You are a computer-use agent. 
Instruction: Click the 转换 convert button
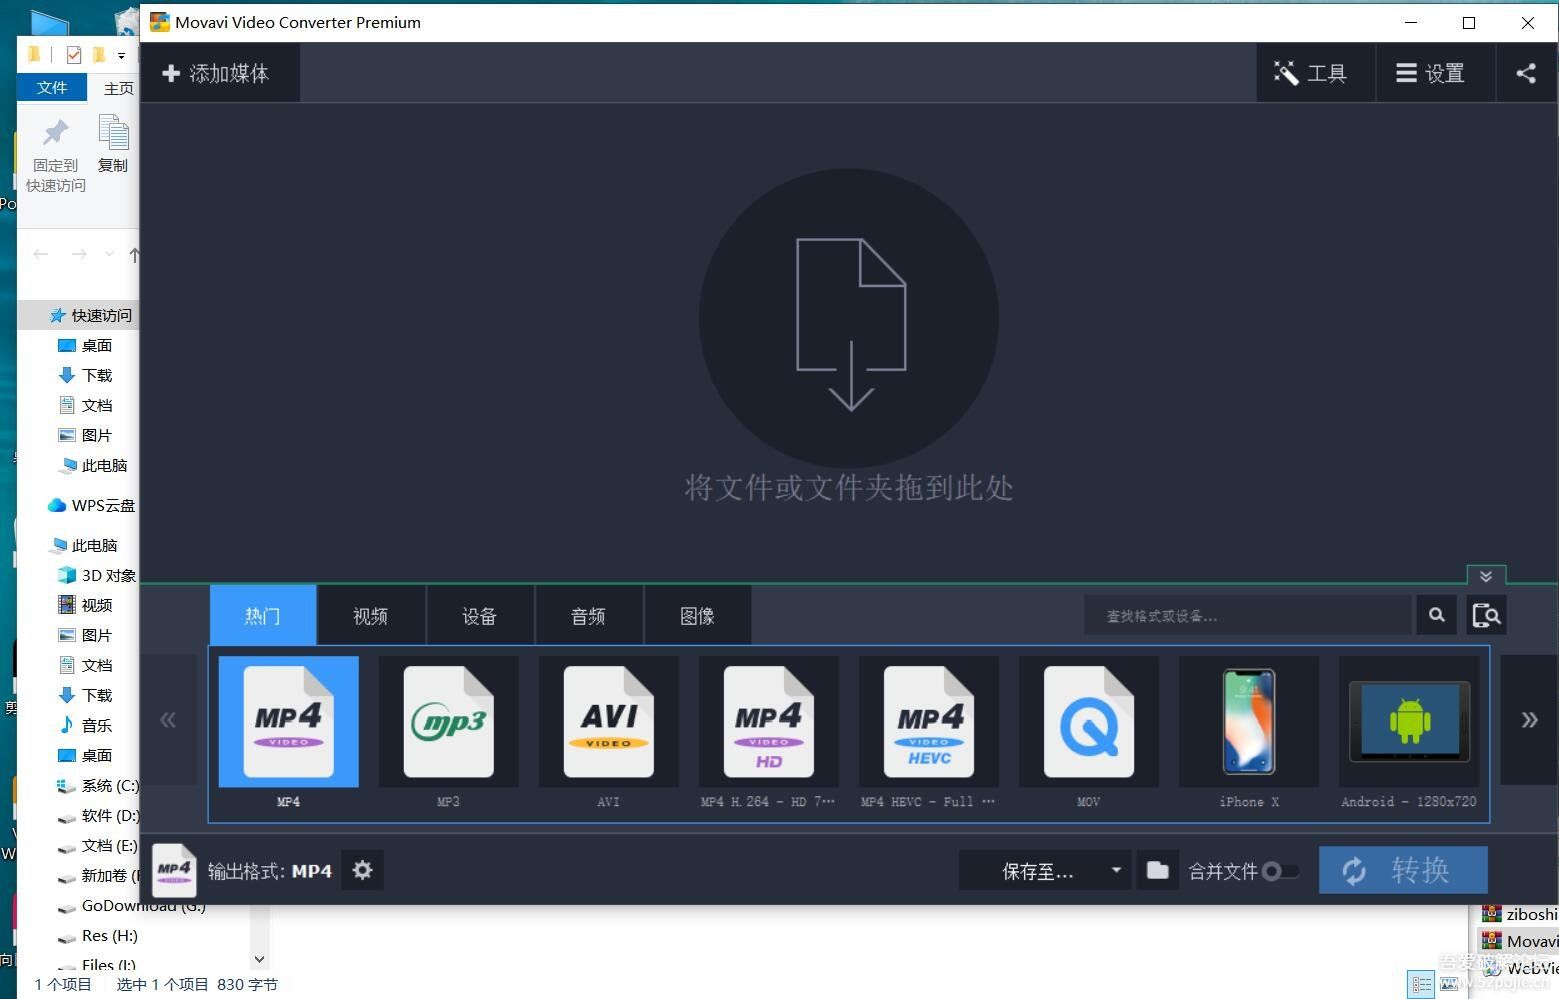click(x=1402, y=869)
